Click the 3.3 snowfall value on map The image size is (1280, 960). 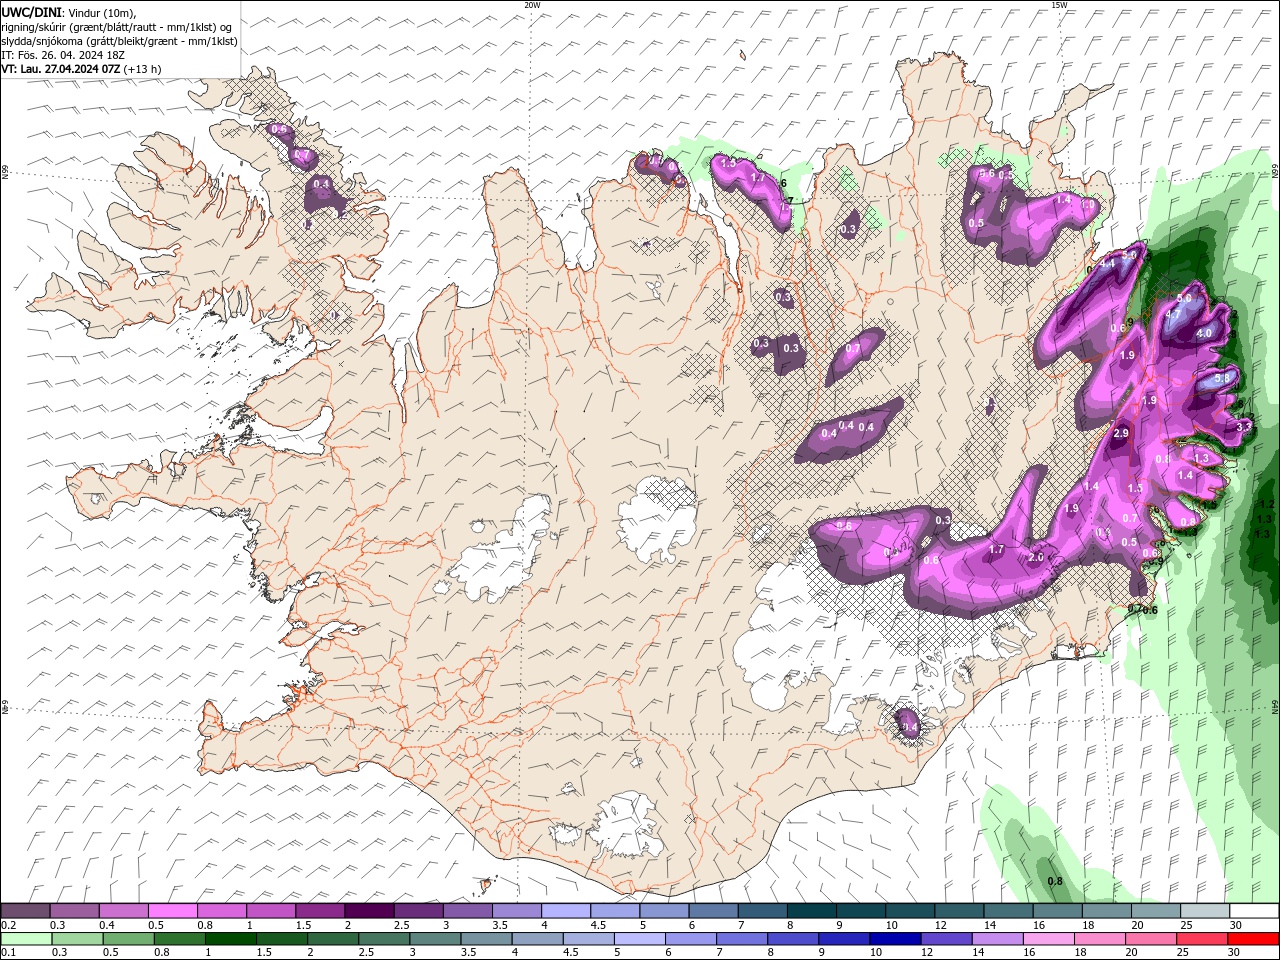point(1244,426)
